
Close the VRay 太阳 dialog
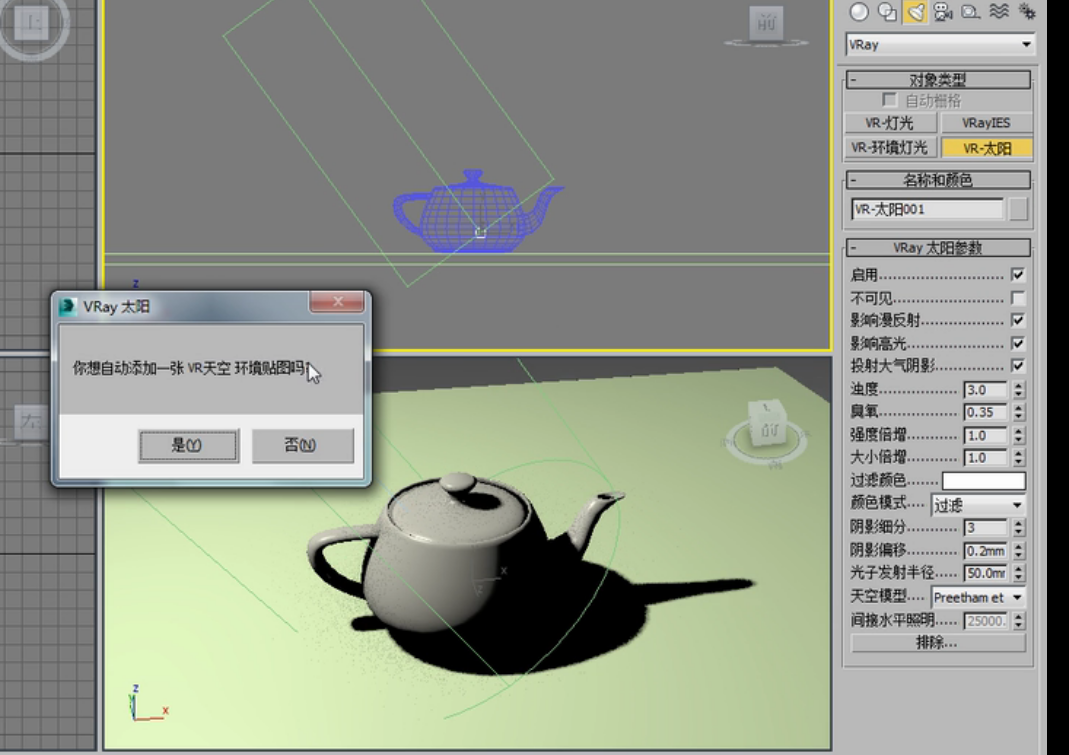click(x=337, y=301)
